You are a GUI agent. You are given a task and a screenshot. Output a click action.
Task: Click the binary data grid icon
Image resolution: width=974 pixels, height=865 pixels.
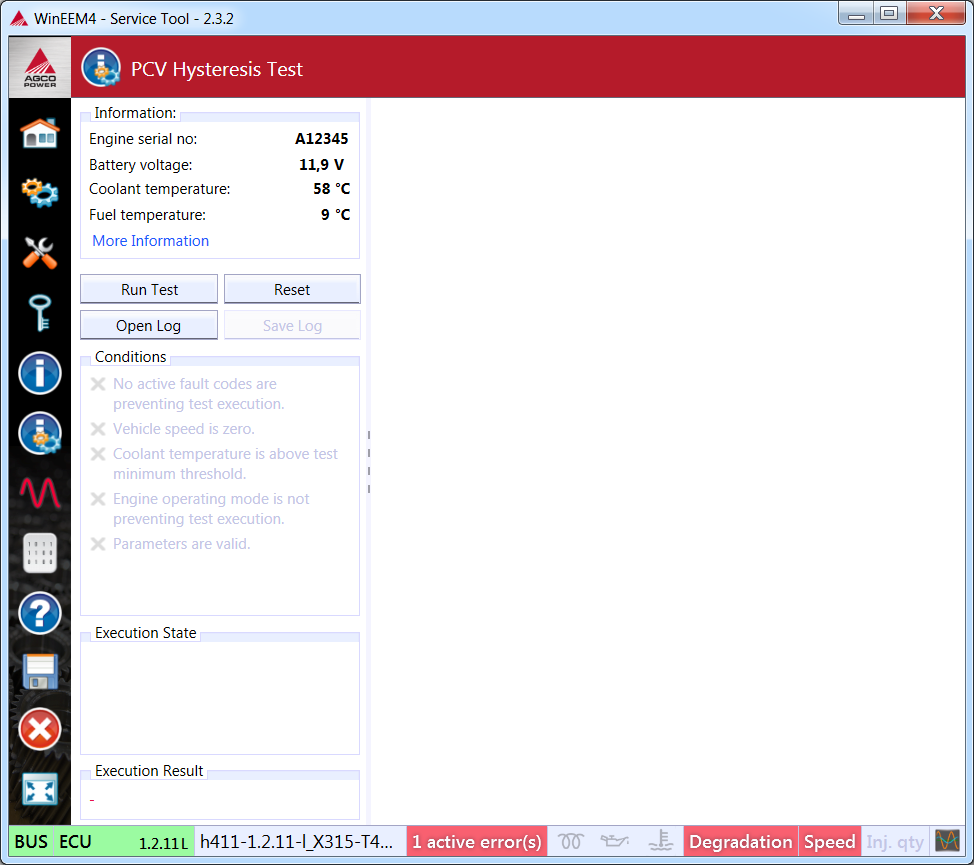40,553
